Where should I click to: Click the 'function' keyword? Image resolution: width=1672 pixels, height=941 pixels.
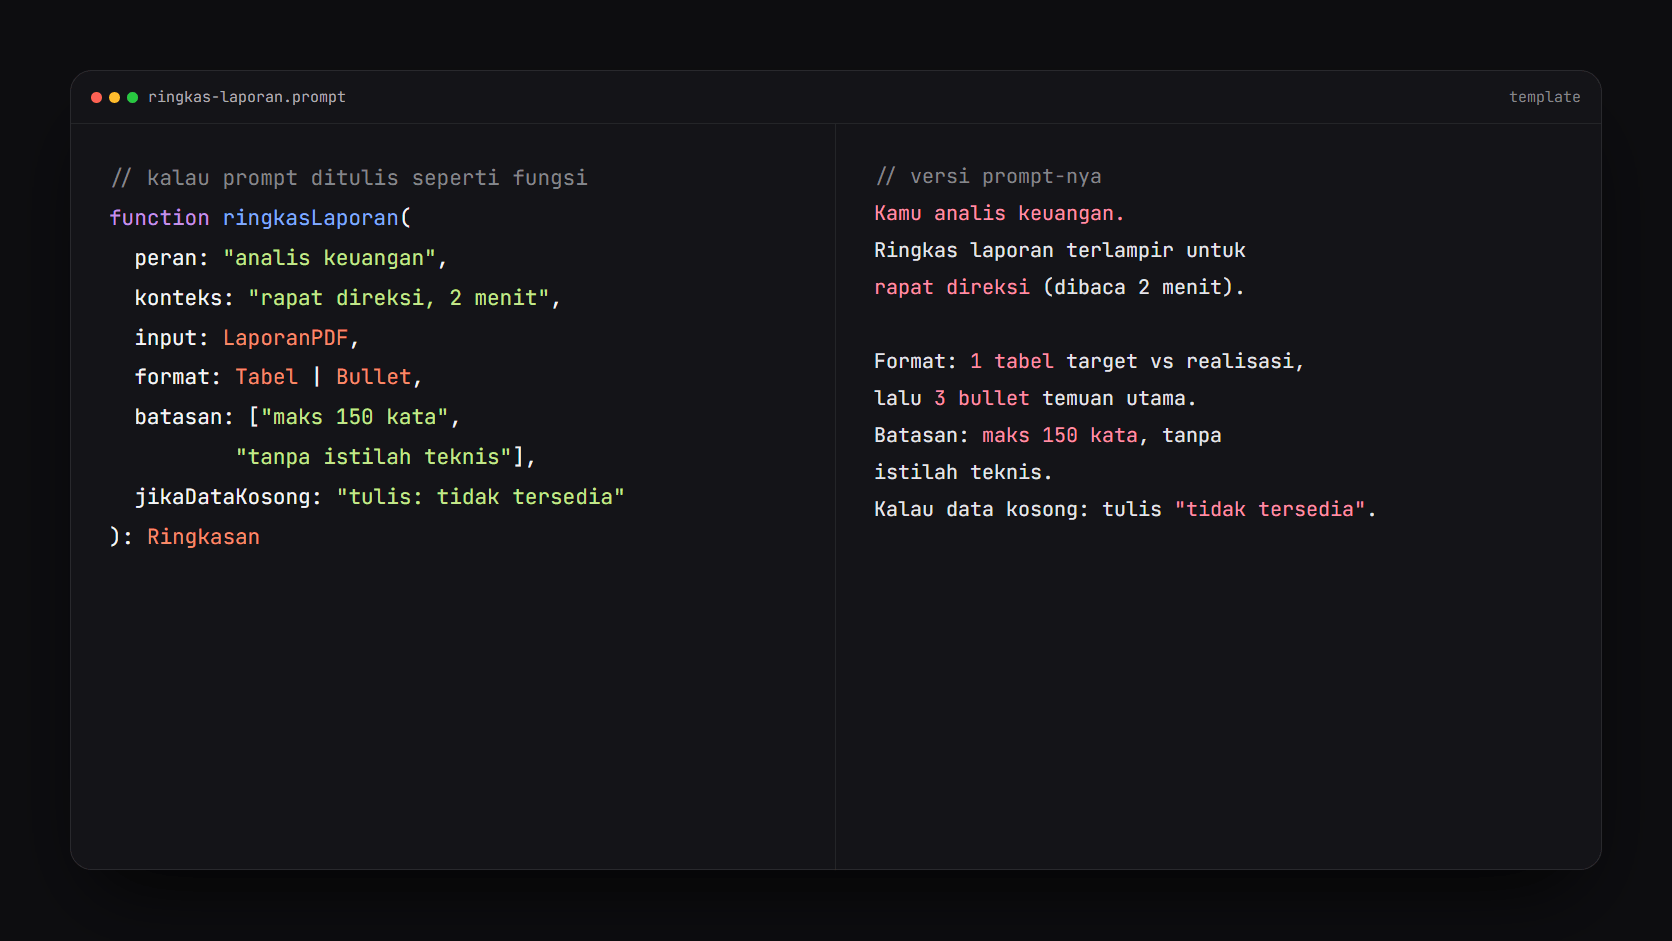[x=159, y=218]
